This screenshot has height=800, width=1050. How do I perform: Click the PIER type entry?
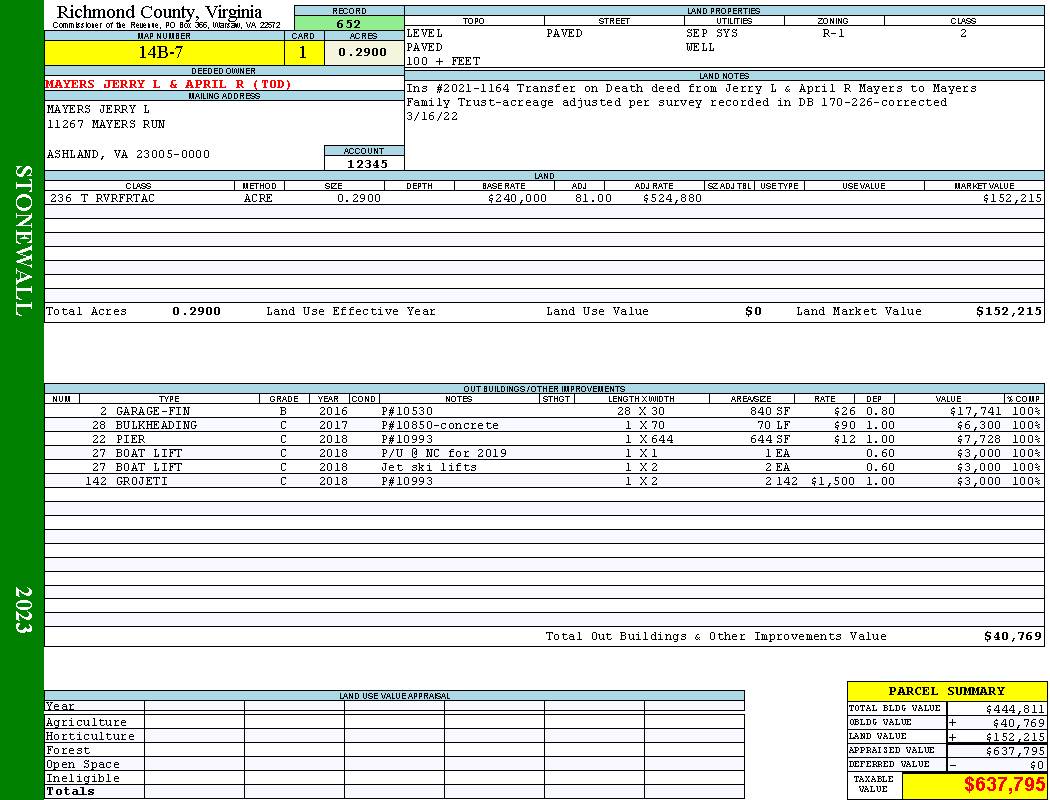[x=130, y=439]
